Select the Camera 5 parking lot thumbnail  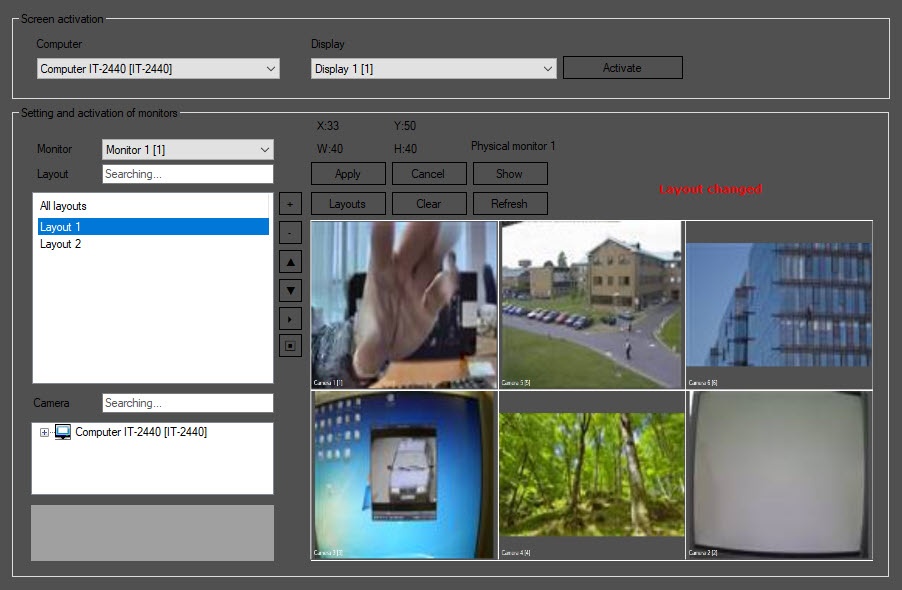[591, 304]
